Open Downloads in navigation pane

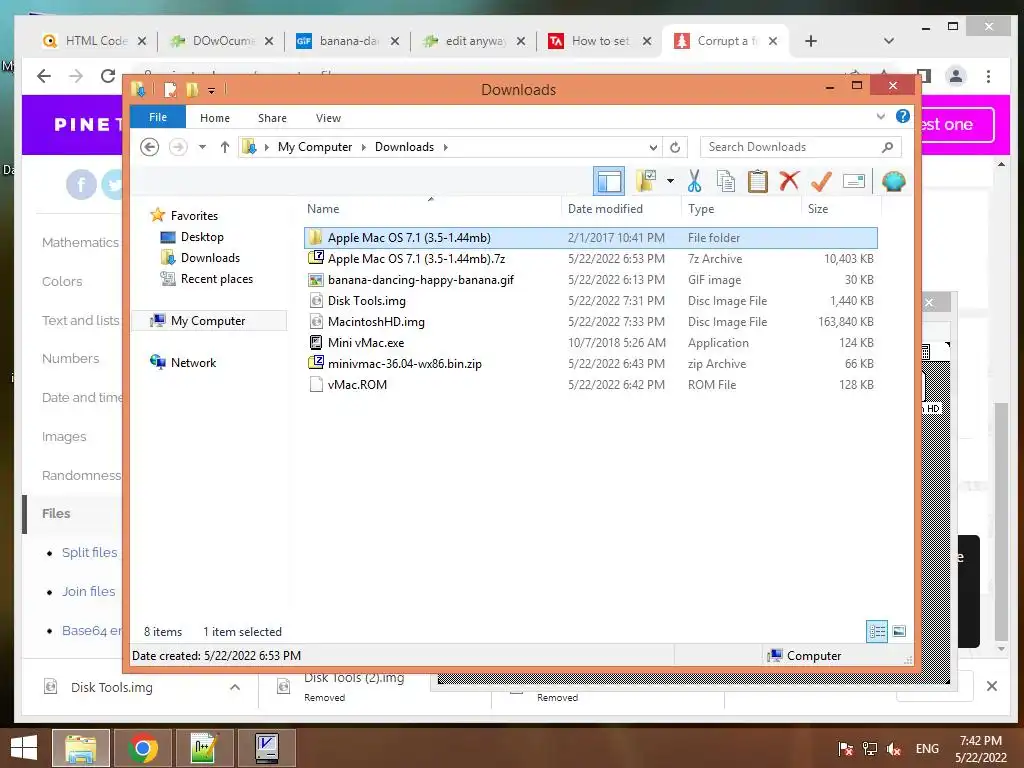(x=210, y=257)
